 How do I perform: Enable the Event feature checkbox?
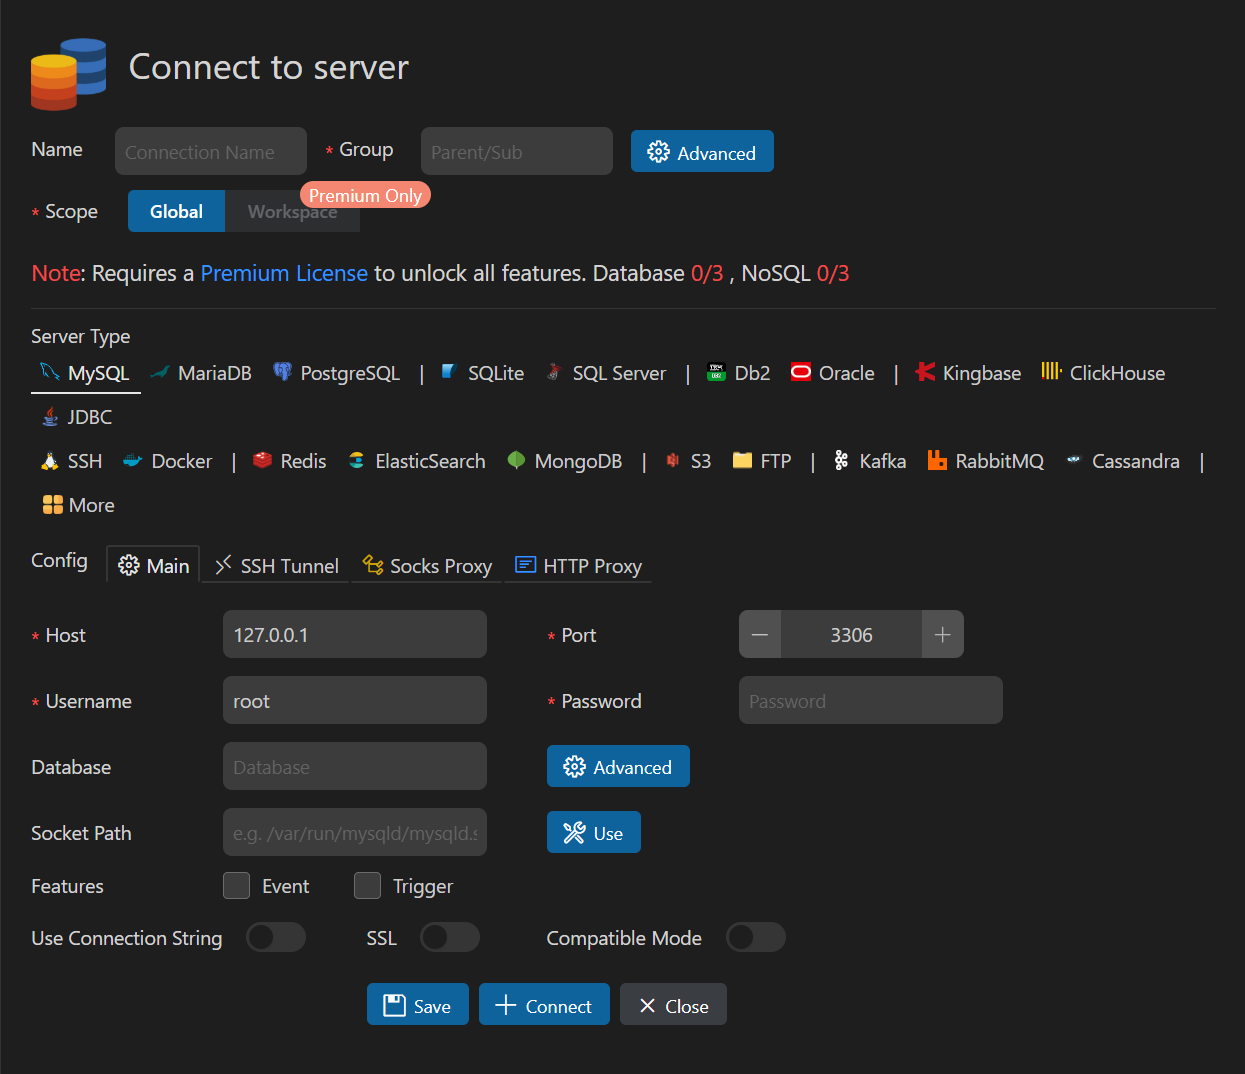(x=237, y=886)
